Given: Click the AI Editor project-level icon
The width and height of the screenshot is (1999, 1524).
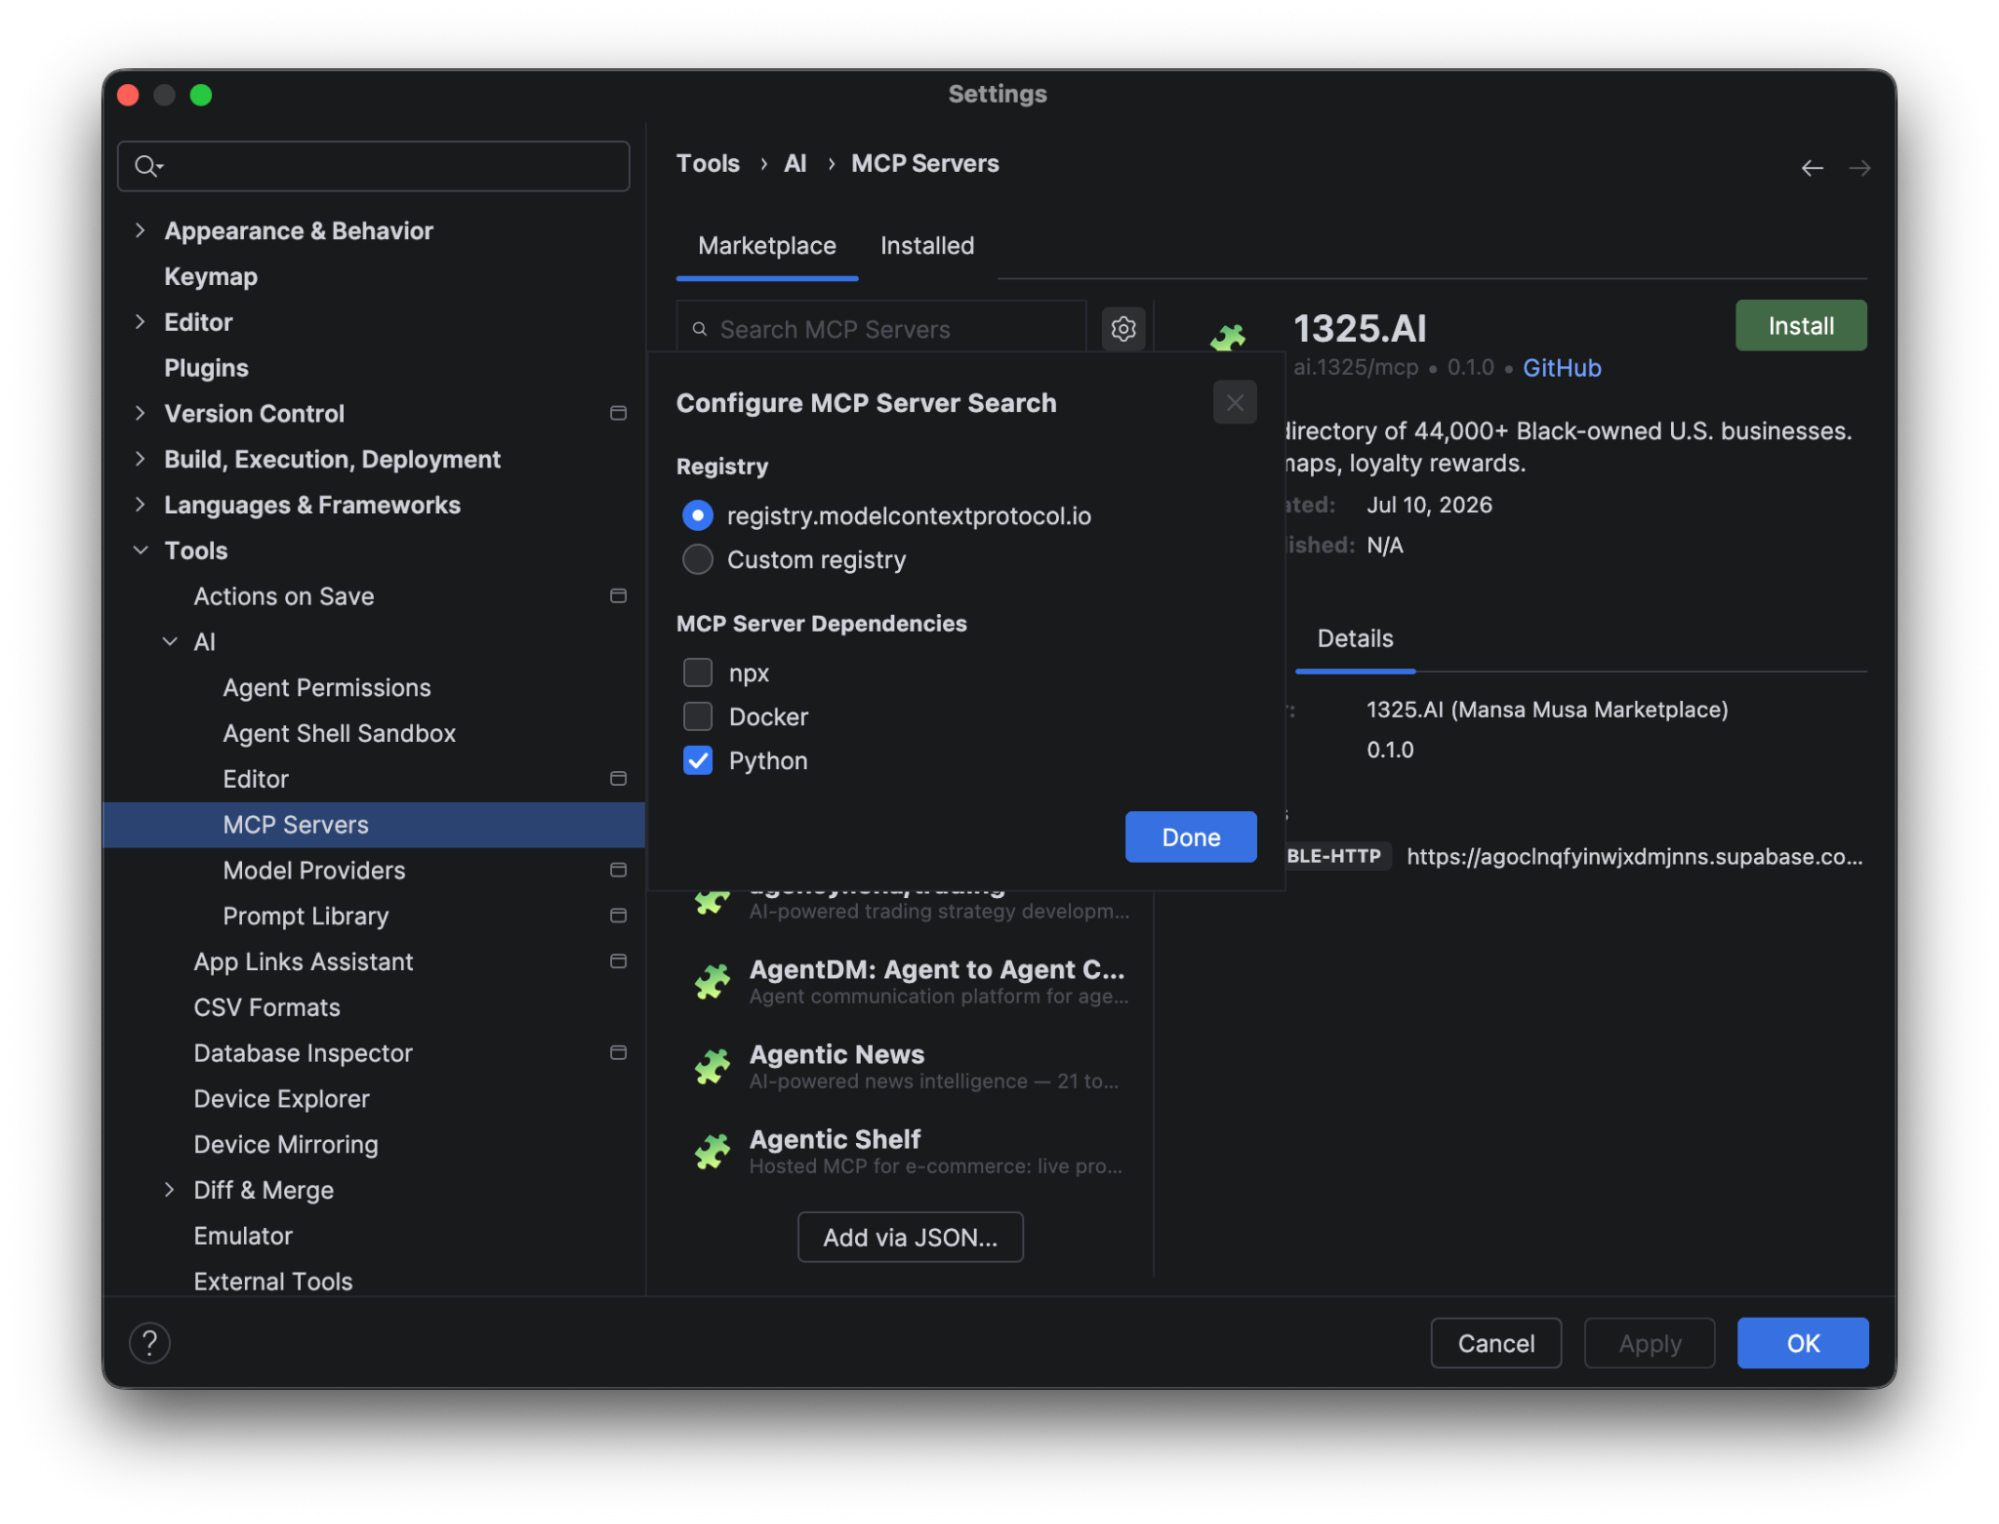Looking at the screenshot, I should [618, 779].
